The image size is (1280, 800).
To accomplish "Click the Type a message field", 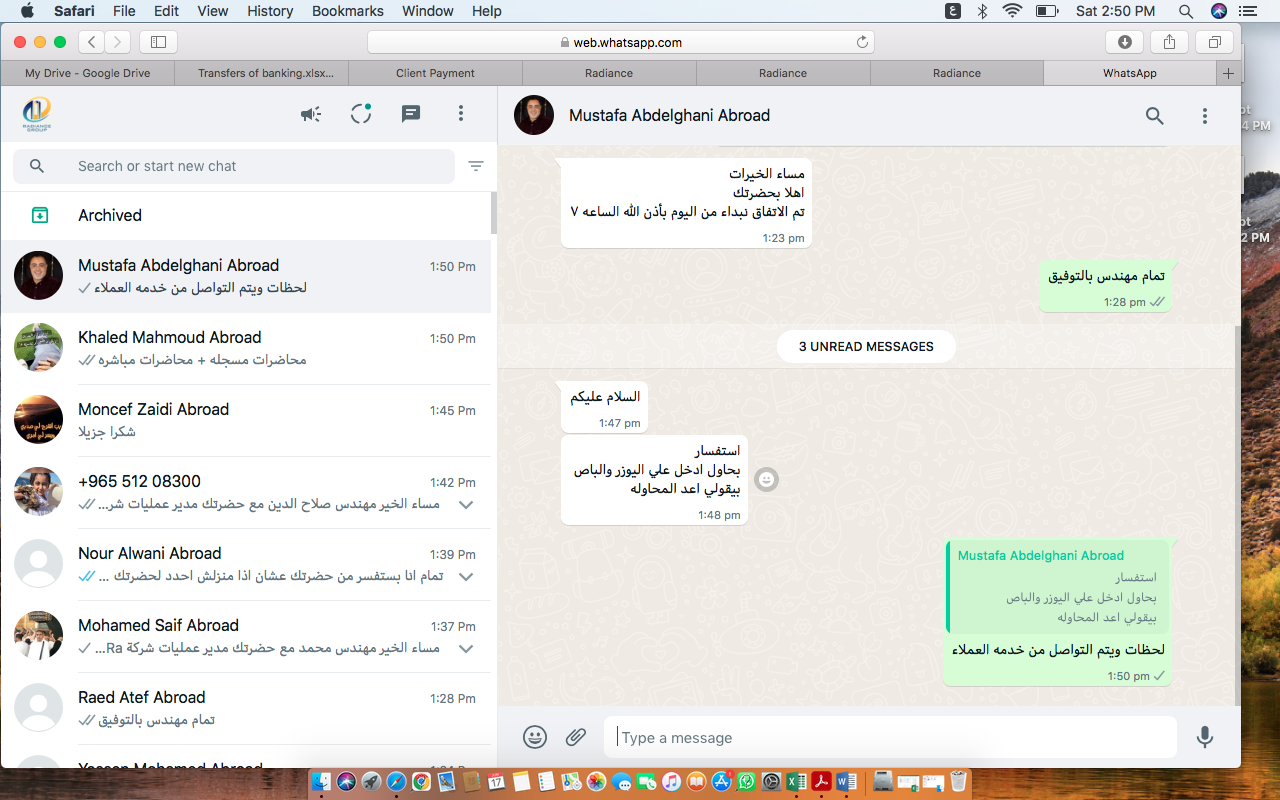I will tap(890, 737).
